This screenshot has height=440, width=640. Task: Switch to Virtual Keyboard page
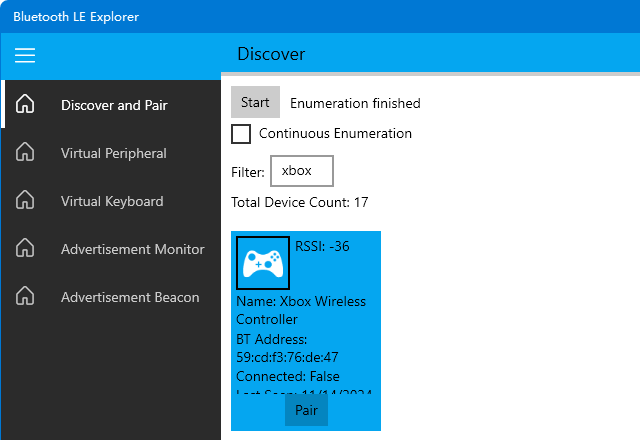coord(111,201)
